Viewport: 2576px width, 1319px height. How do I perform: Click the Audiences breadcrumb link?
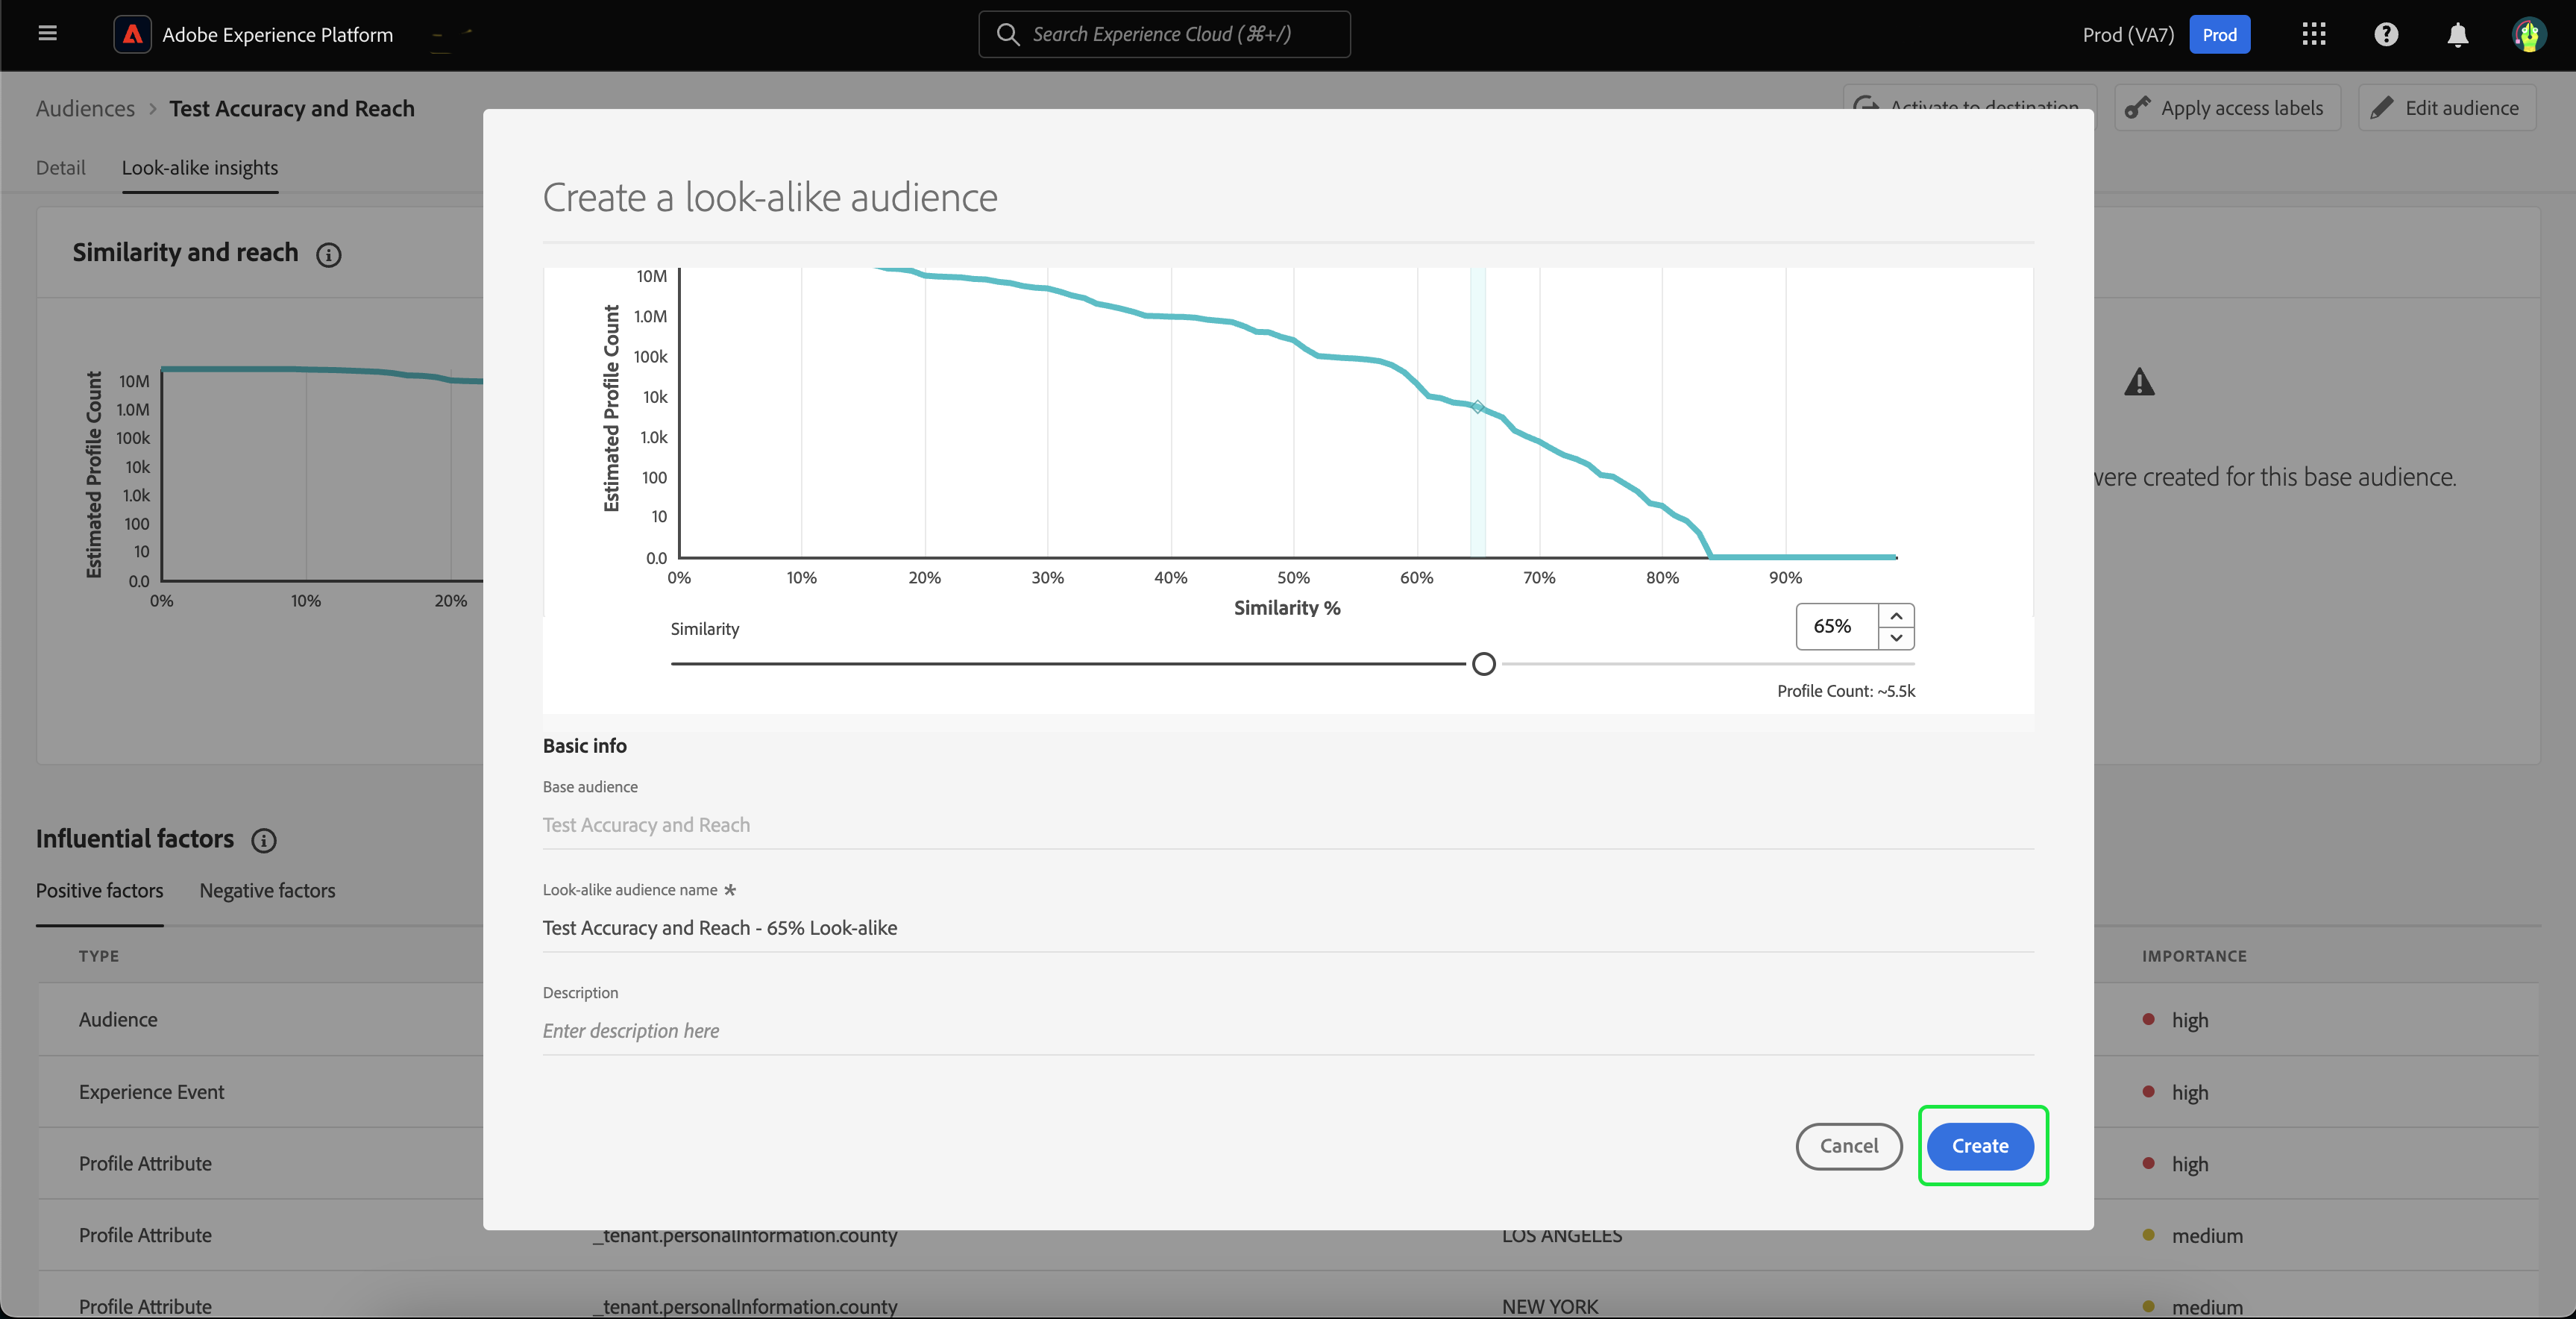pos(85,108)
